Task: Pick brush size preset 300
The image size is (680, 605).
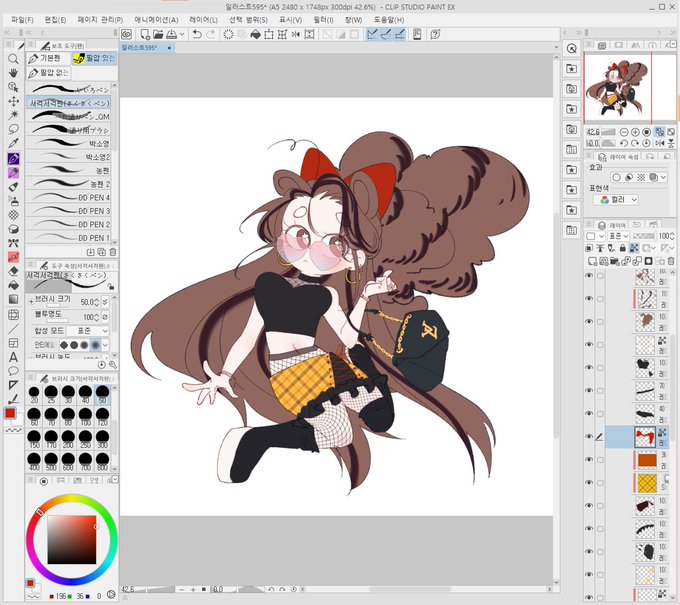Action: (102, 439)
